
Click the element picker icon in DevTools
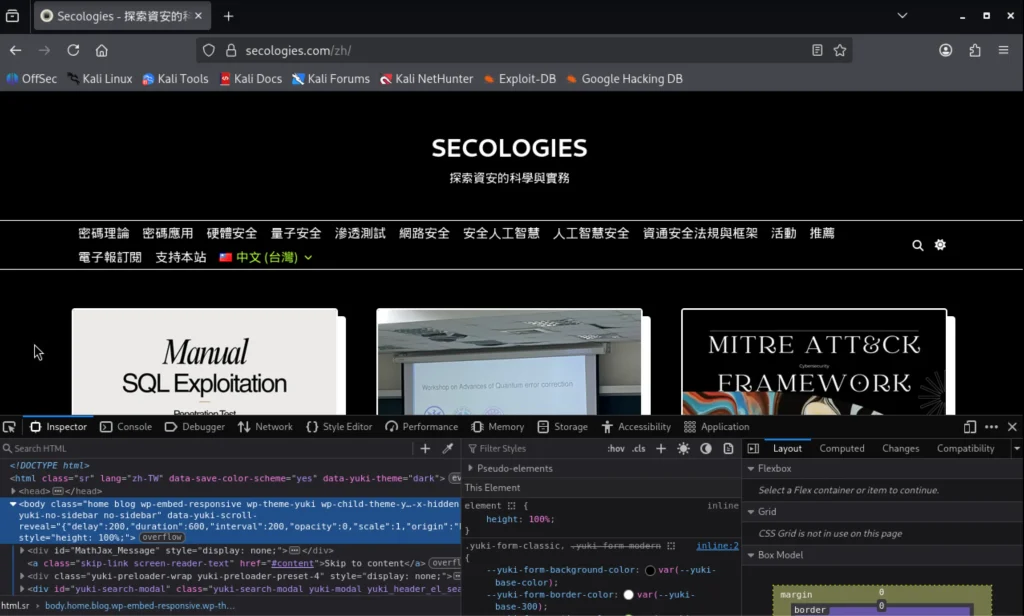click(9, 427)
